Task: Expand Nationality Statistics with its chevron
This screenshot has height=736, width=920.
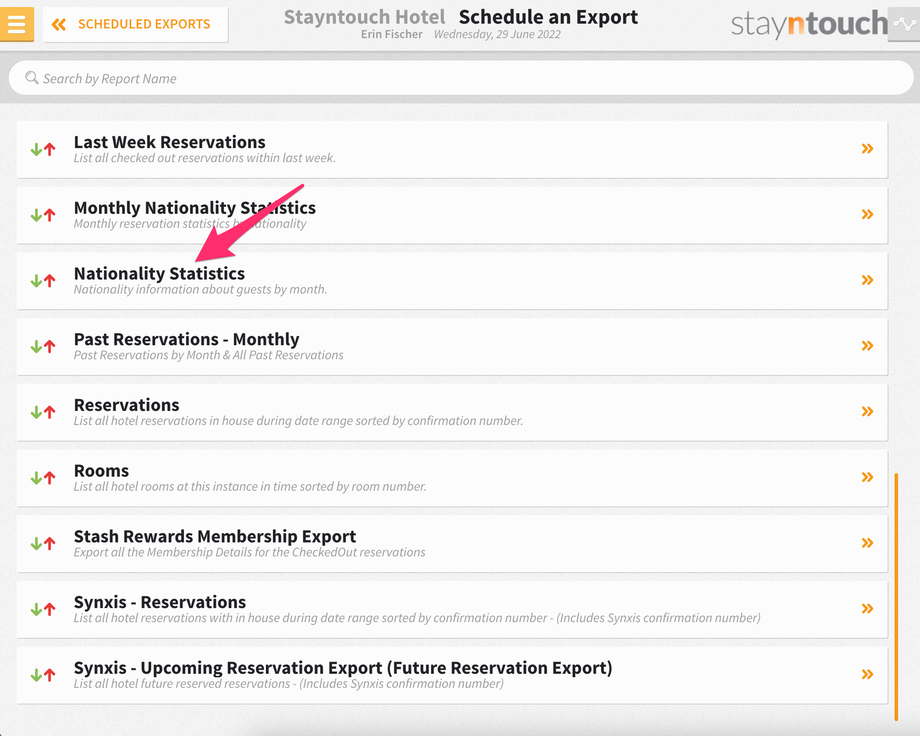Action: point(867,280)
